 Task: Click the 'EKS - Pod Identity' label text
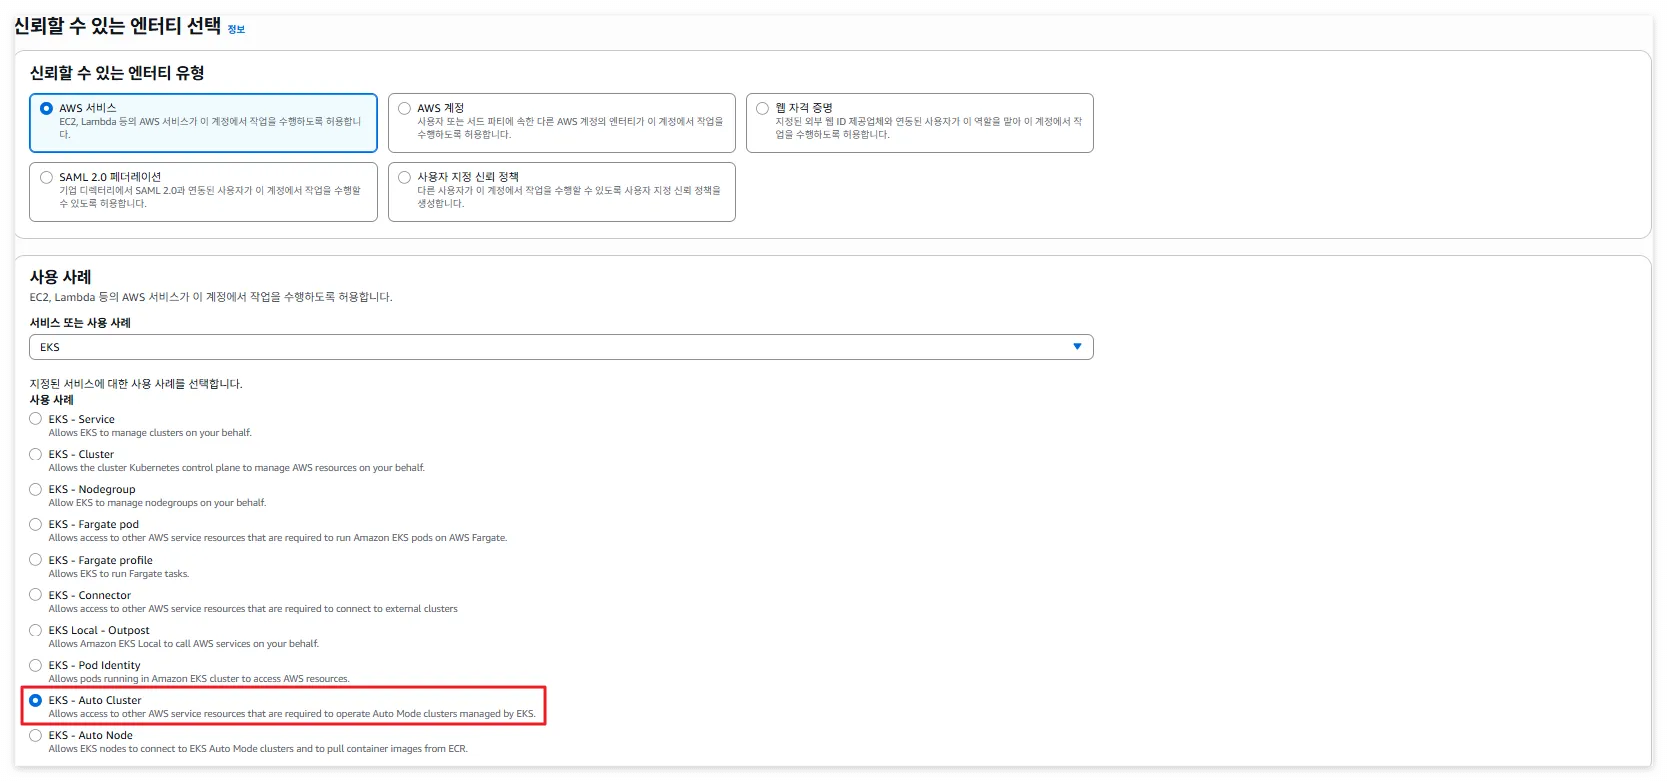tap(94, 665)
